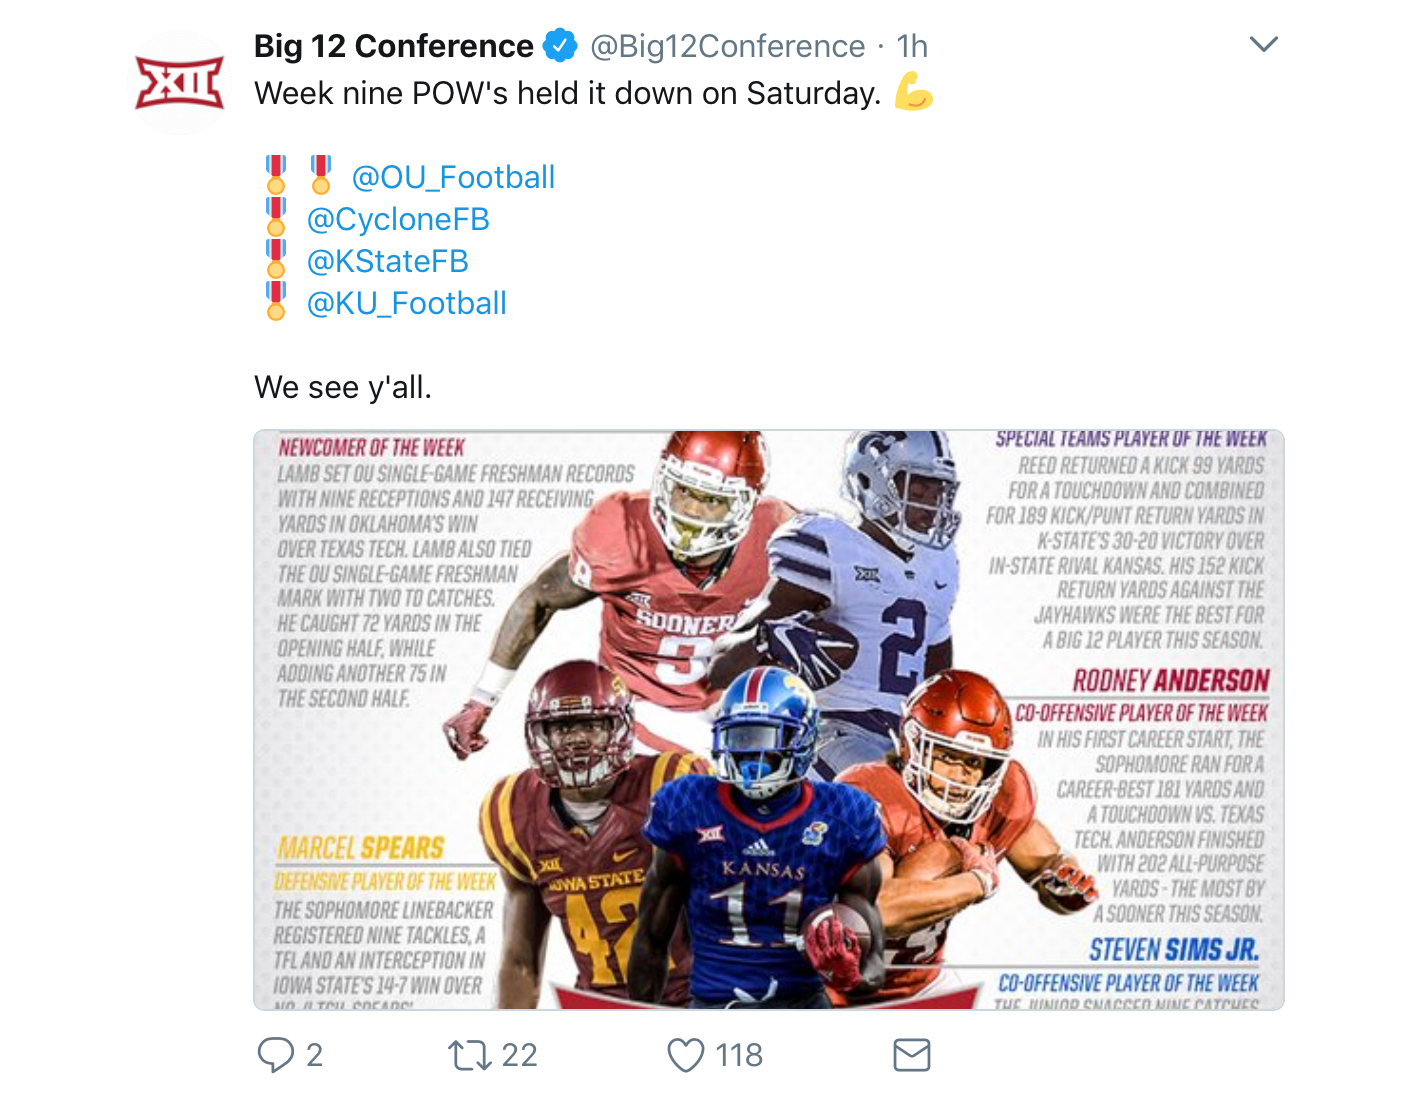Screen dimensions: 1408x1104
Task: Click the "We see y'all." tweet text
Action: click(x=343, y=387)
